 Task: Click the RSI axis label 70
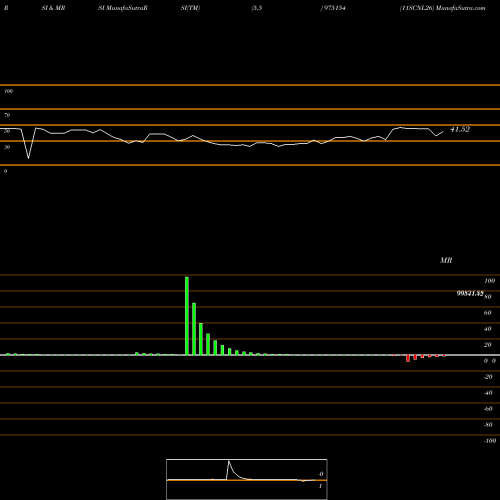(7, 115)
